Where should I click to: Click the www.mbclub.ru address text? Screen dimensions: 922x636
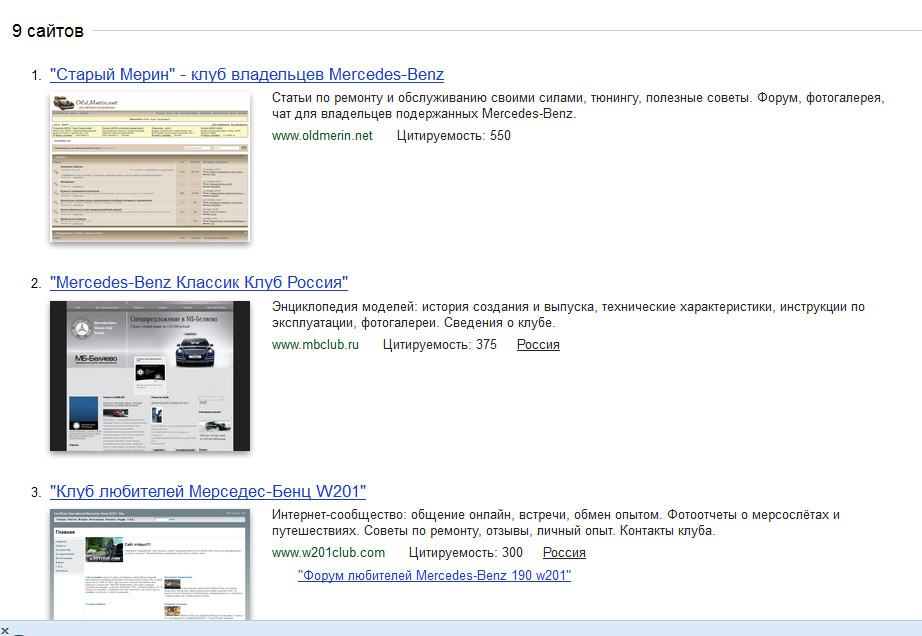point(315,345)
